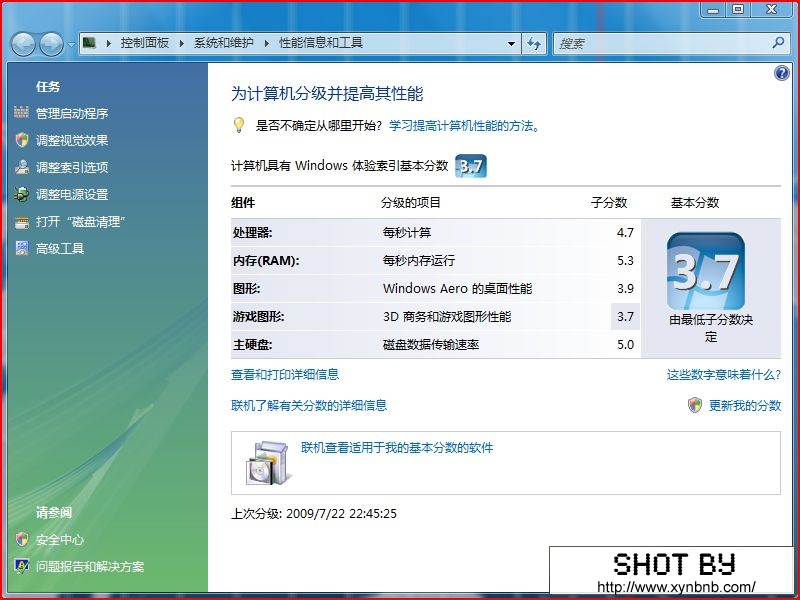Open recent pages dropdown beside the nav arrows

71,44
